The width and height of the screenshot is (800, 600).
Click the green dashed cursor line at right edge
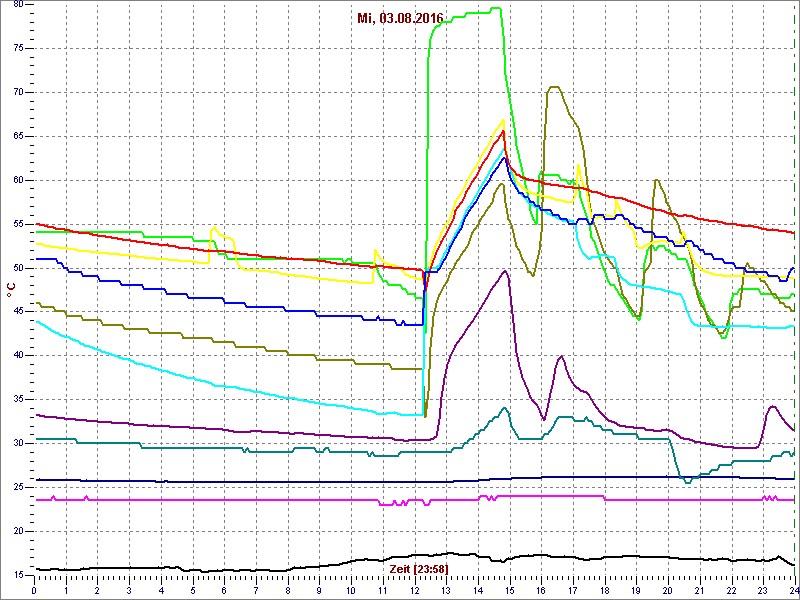pyautogui.click(x=795, y=291)
